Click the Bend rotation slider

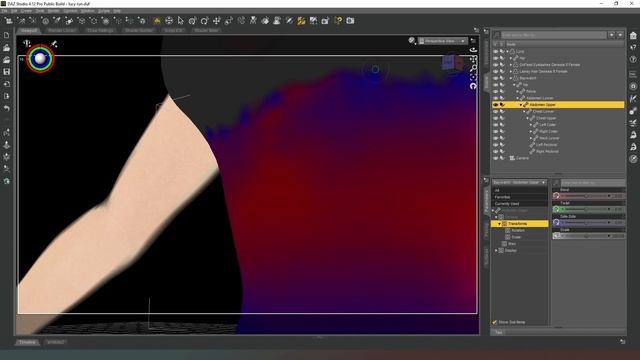tap(589, 196)
